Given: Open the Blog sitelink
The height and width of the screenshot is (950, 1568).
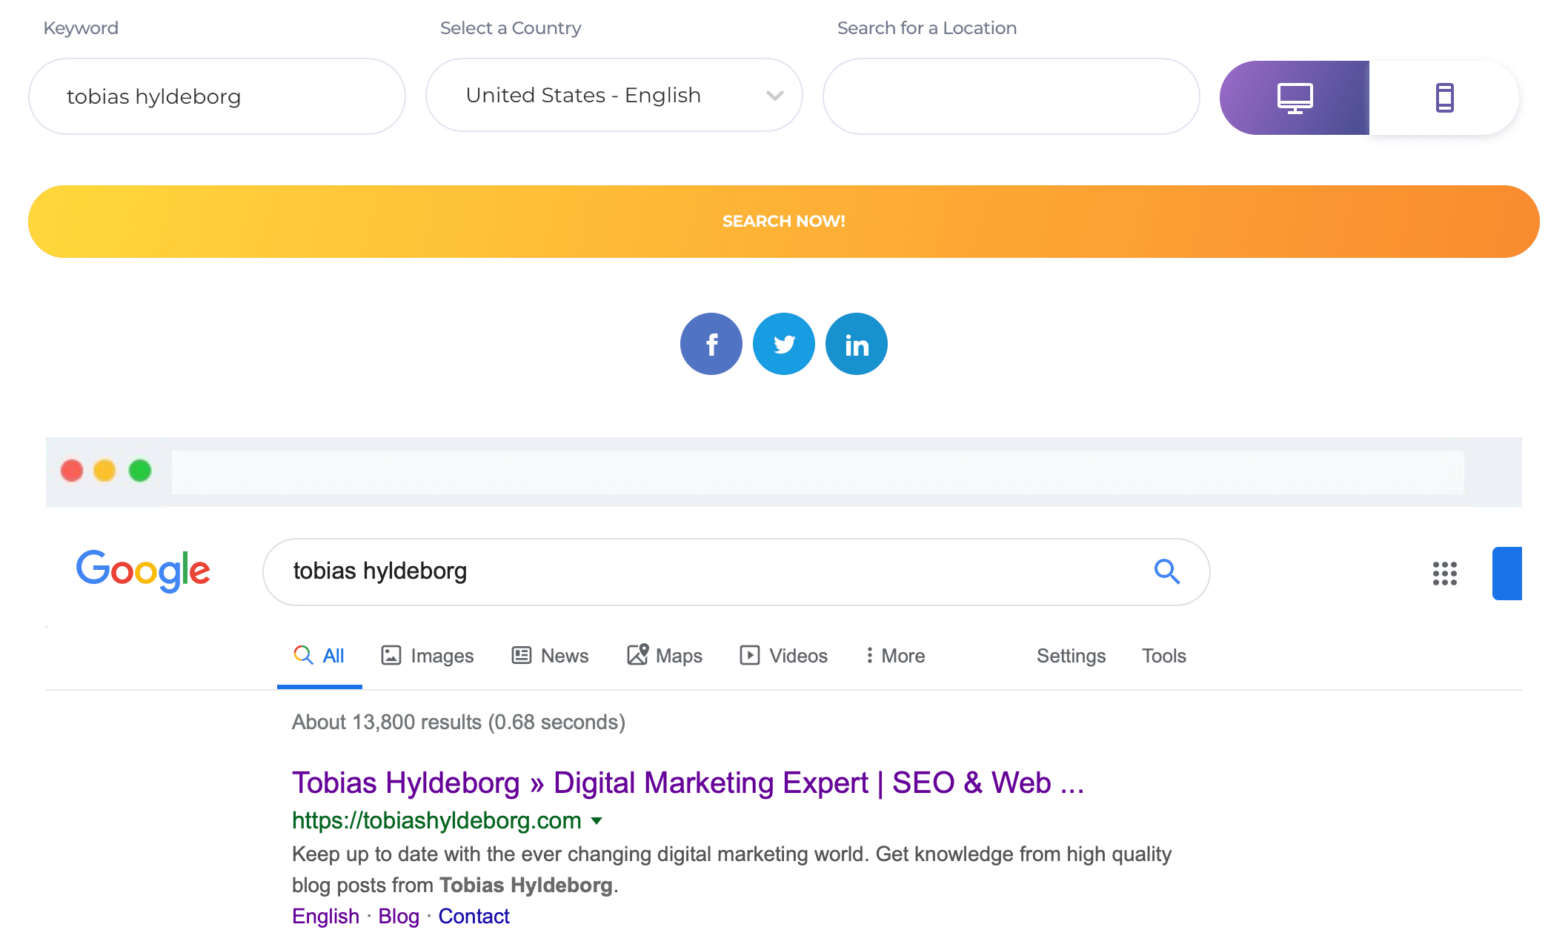Looking at the screenshot, I should (399, 917).
